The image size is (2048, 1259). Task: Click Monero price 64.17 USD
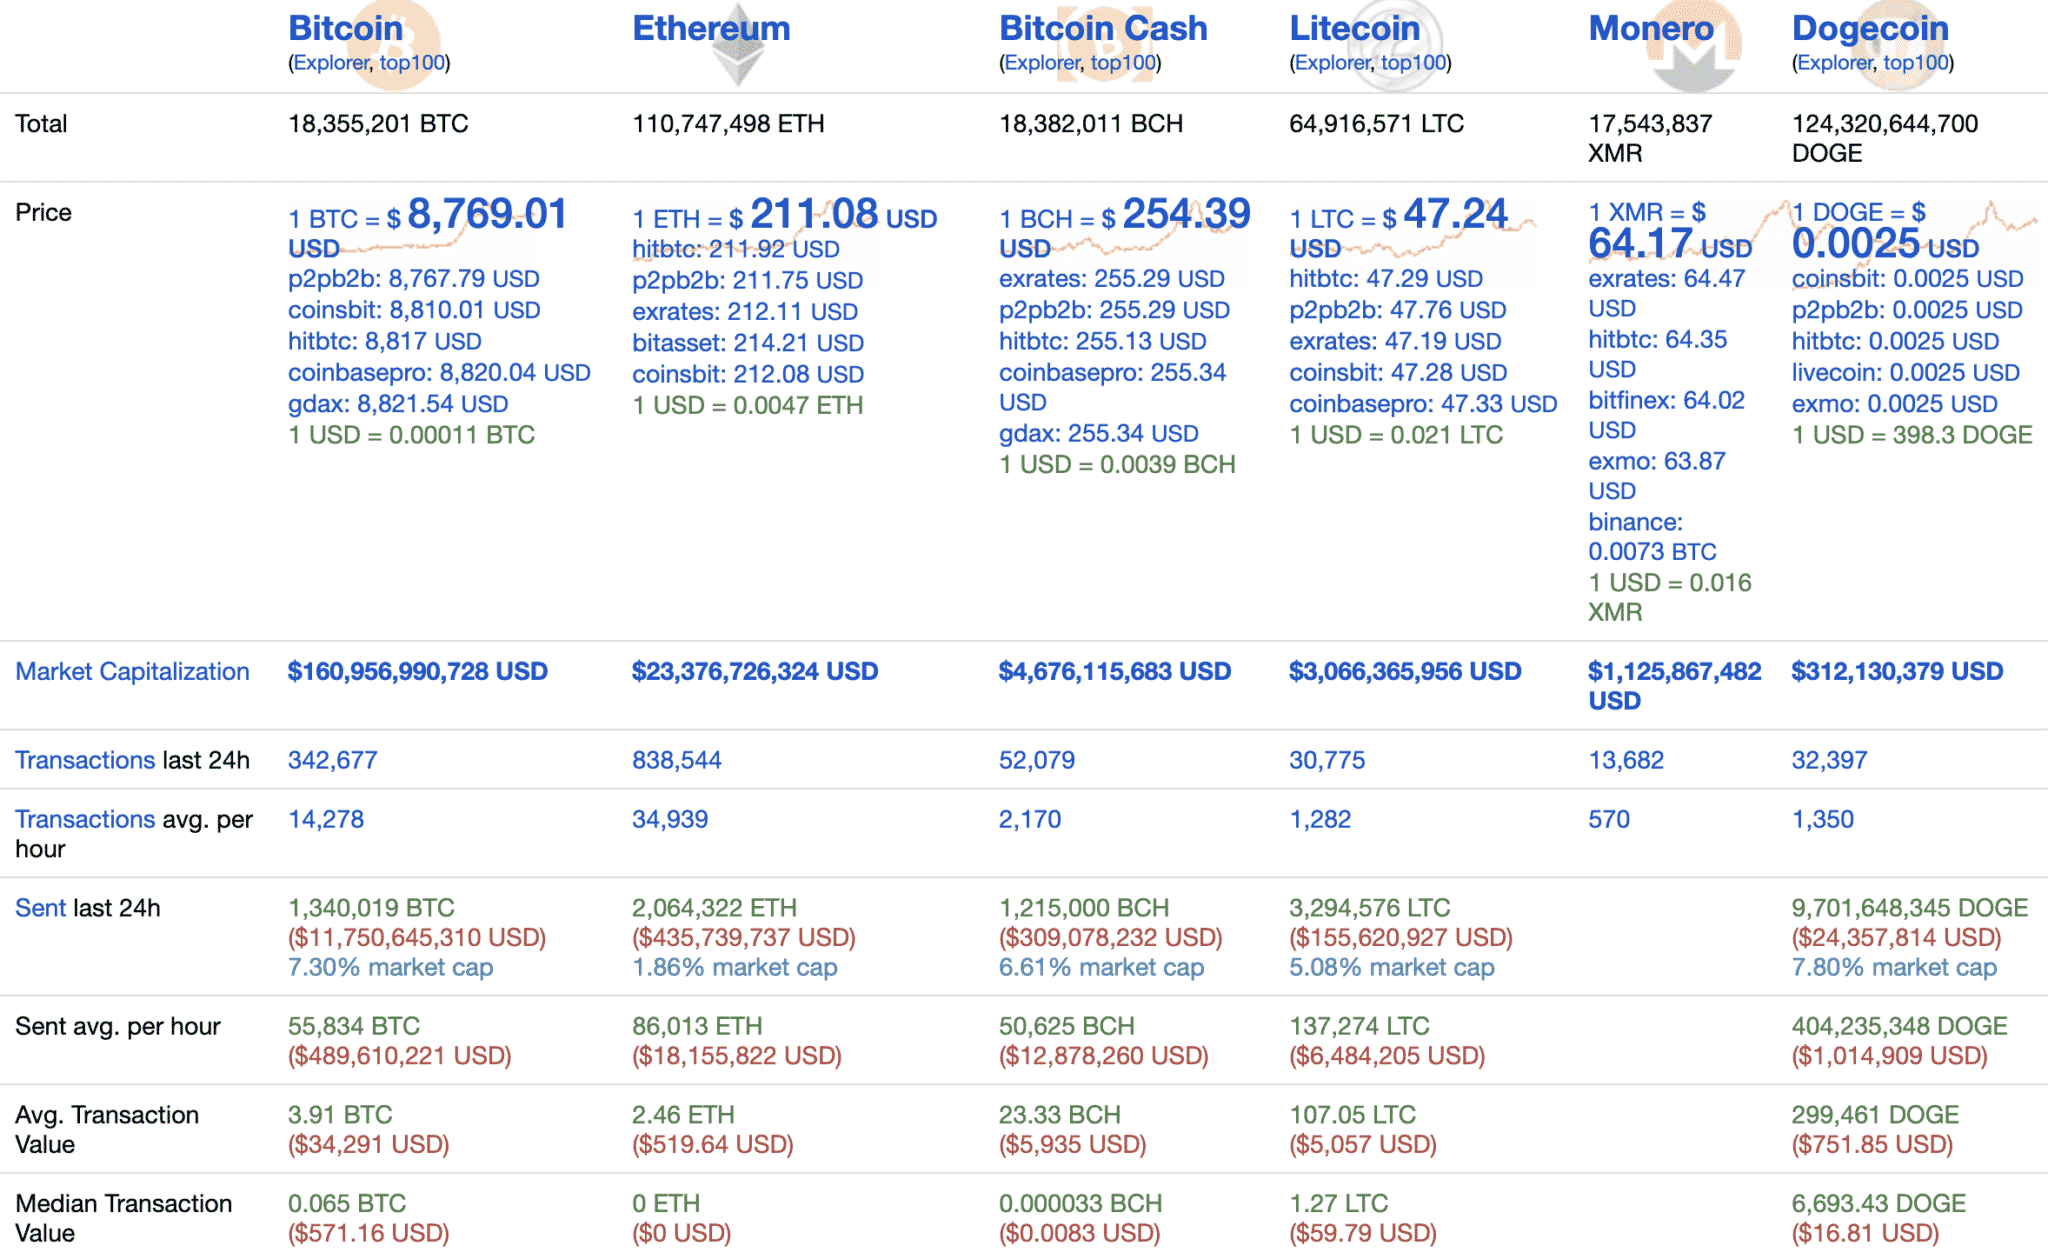tap(1670, 244)
